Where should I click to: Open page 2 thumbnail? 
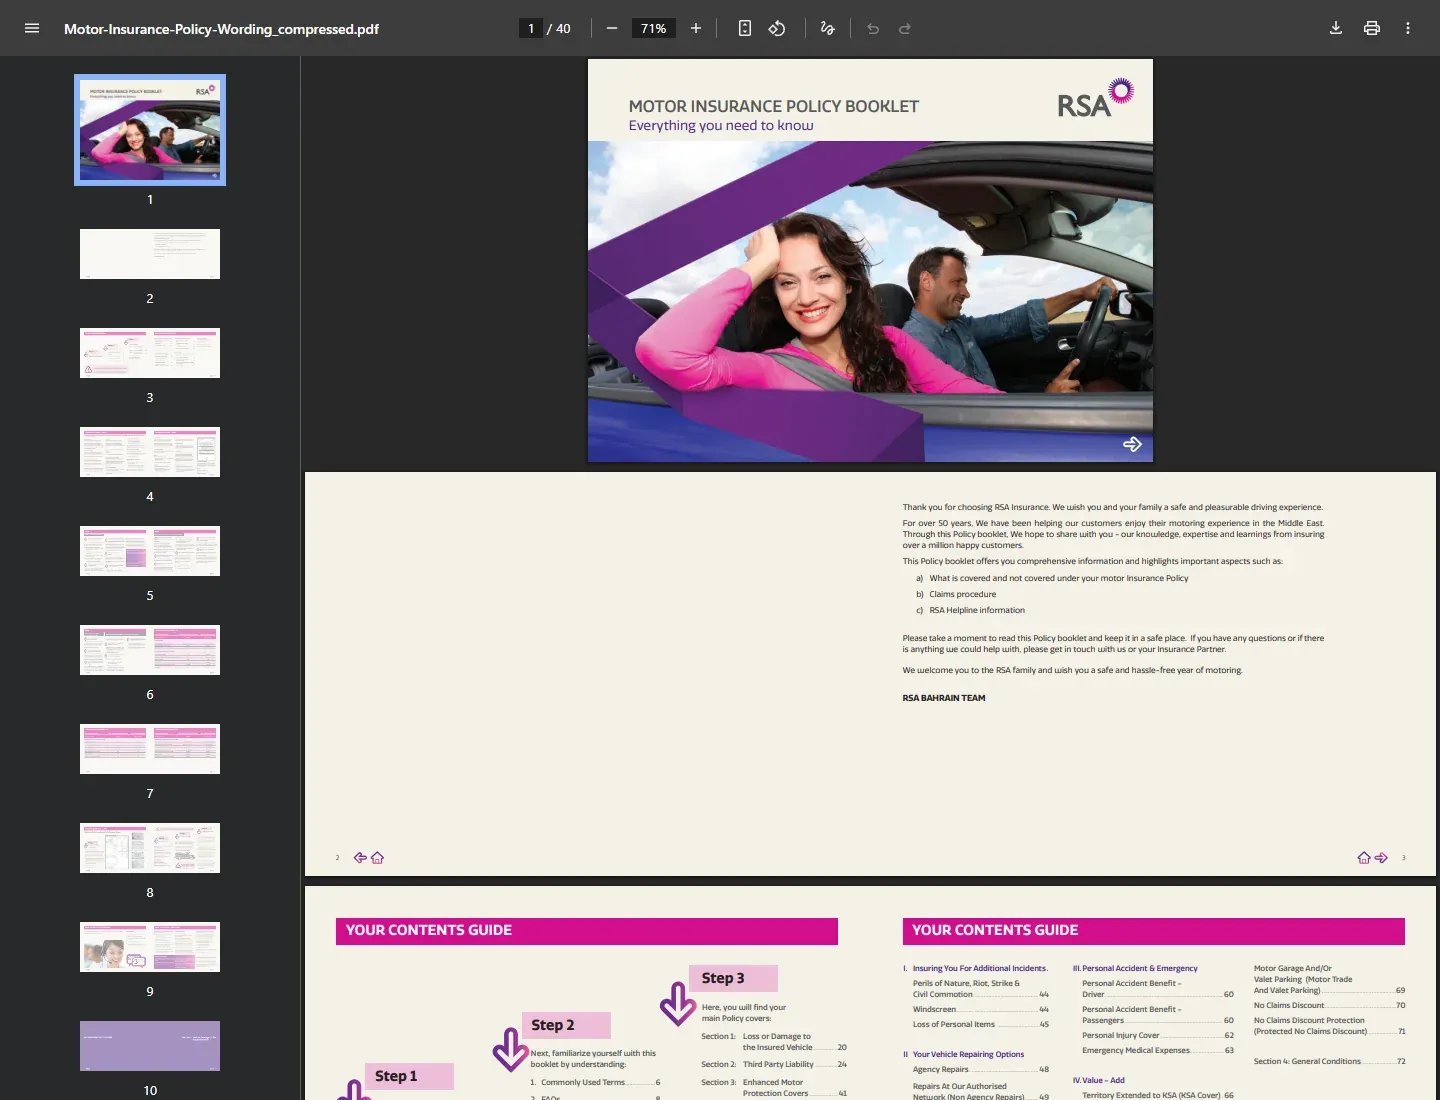click(x=150, y=254)
